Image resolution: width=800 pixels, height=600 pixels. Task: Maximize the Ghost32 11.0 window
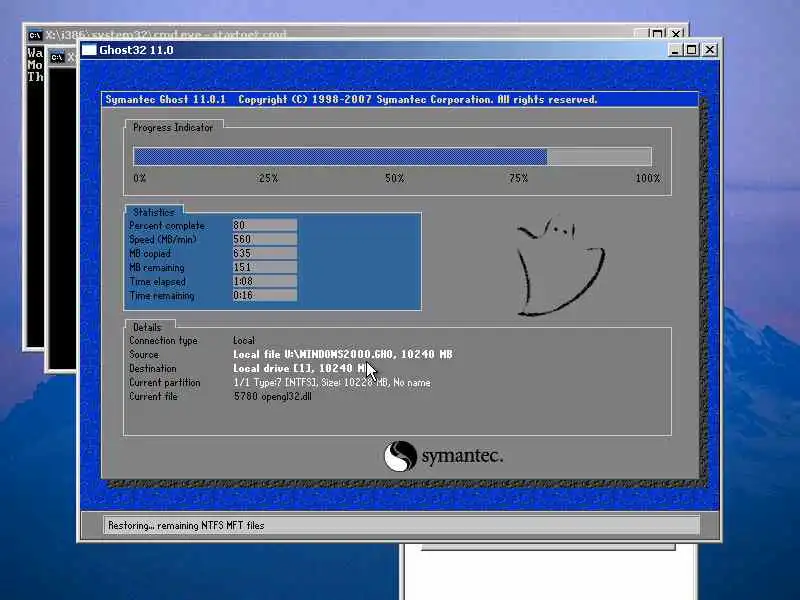pos(691,50)
